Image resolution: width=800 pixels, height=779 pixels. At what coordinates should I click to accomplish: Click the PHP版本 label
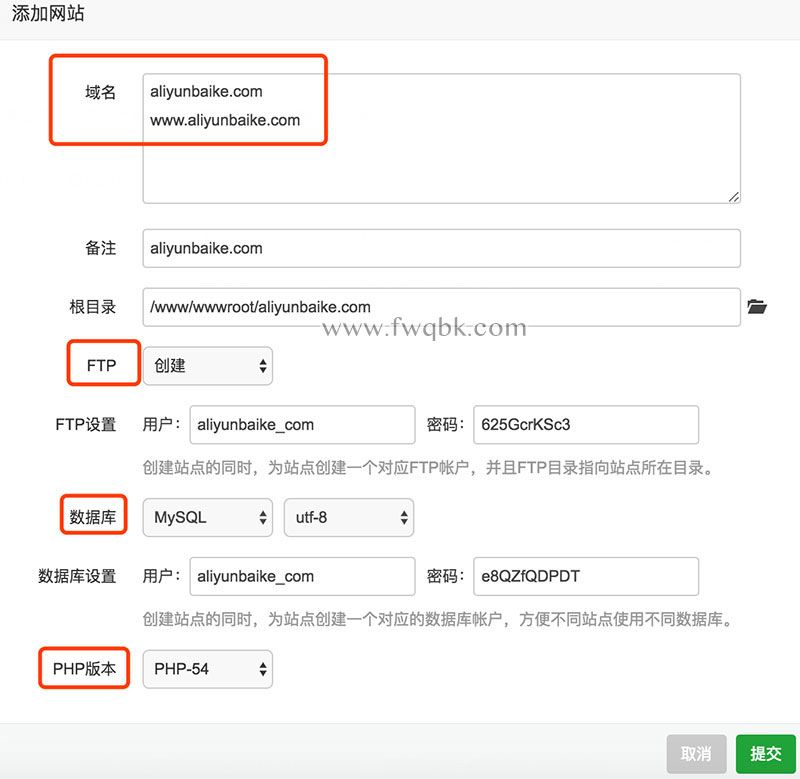84,668
